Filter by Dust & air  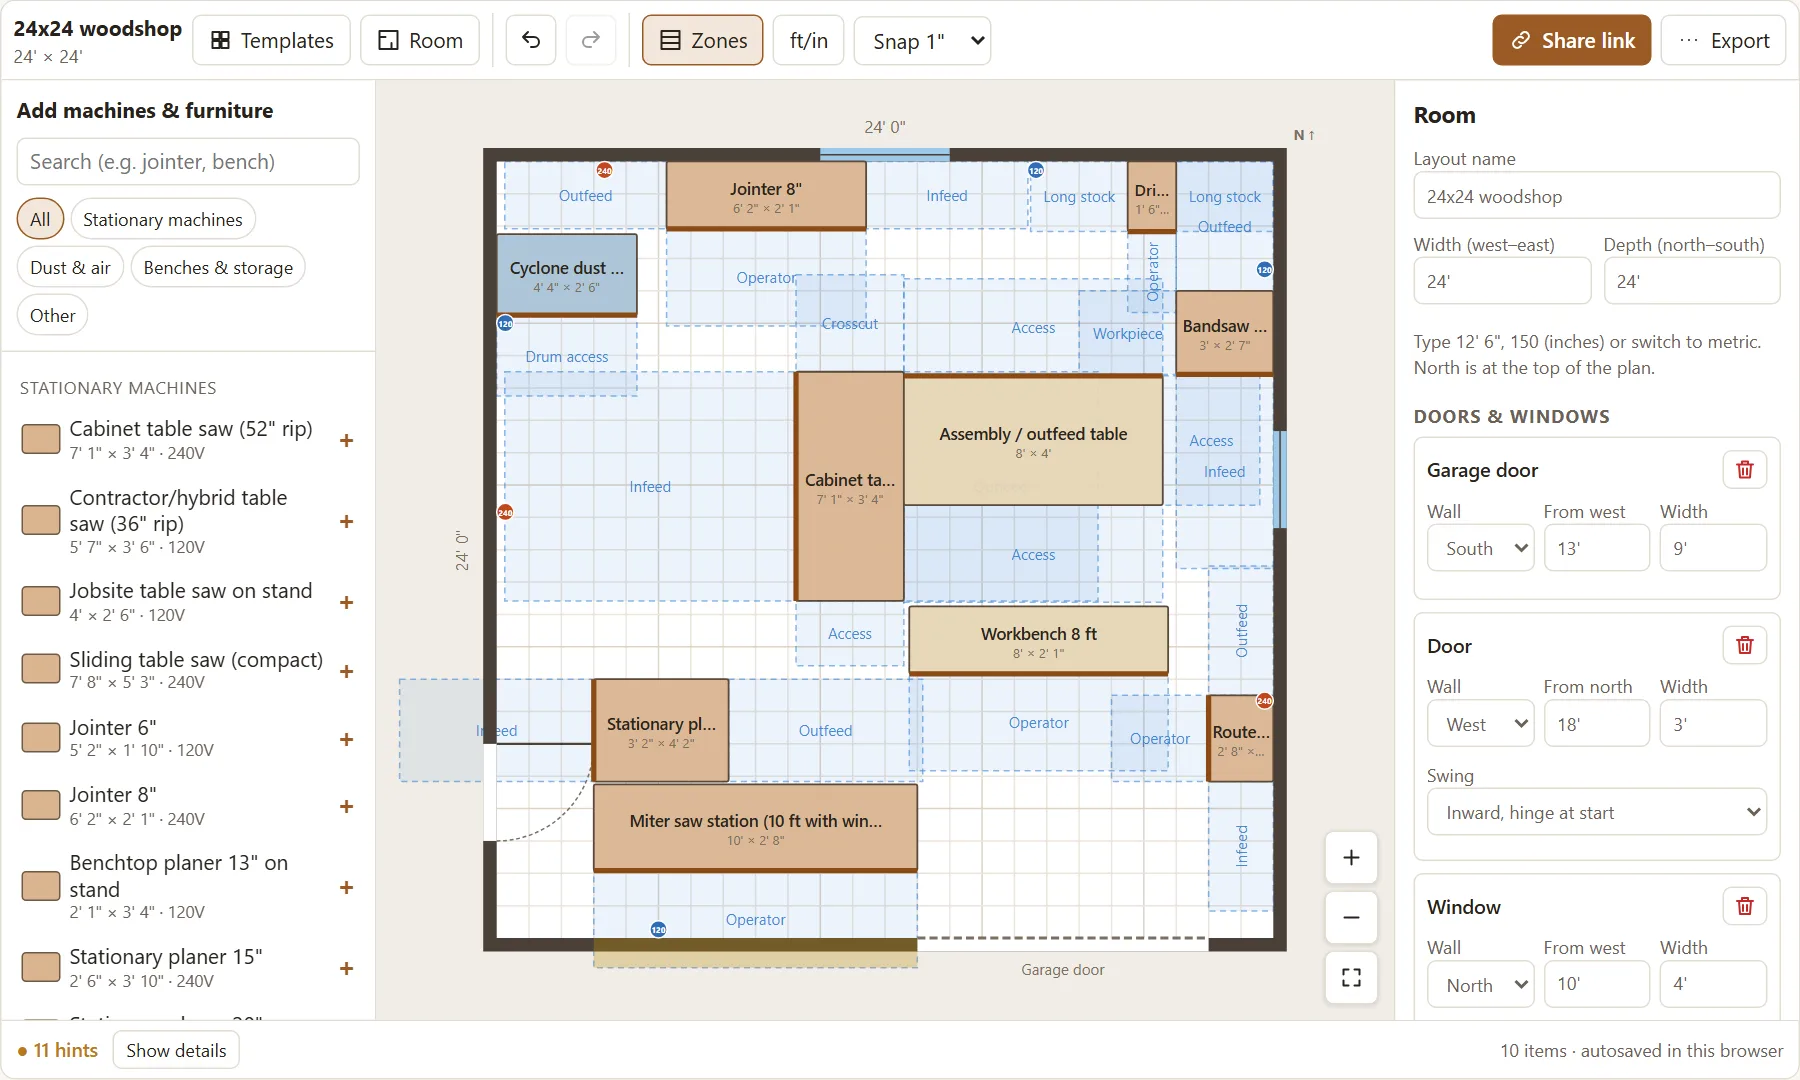70,267
